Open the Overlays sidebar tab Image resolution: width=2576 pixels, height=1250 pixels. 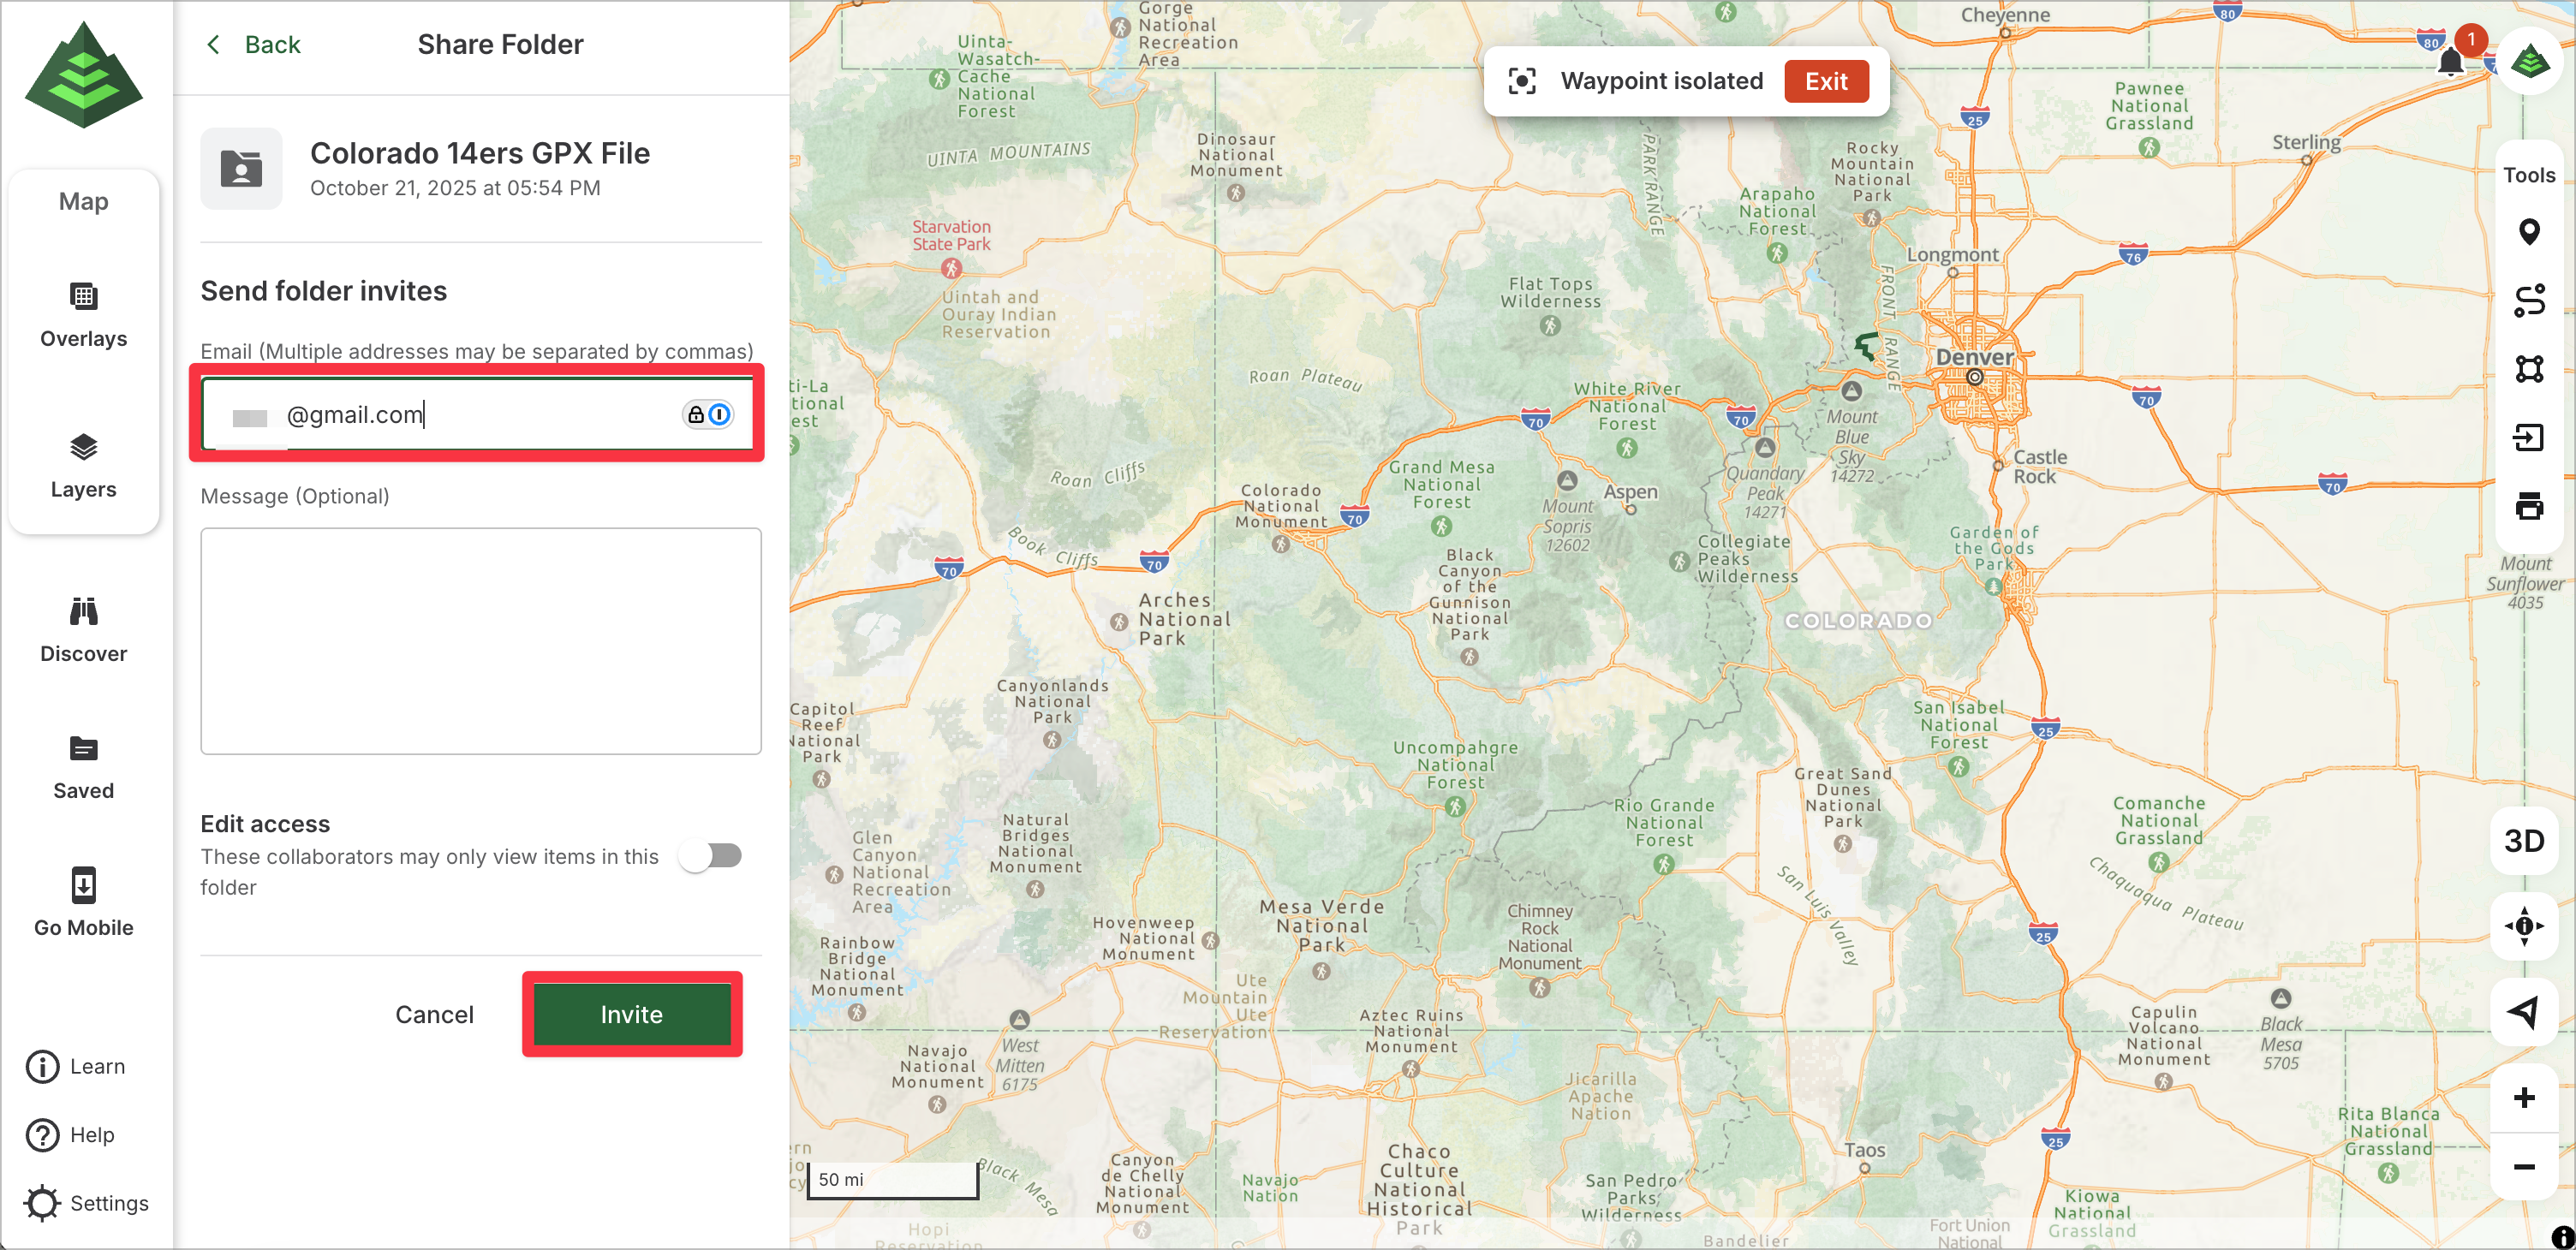83,314
